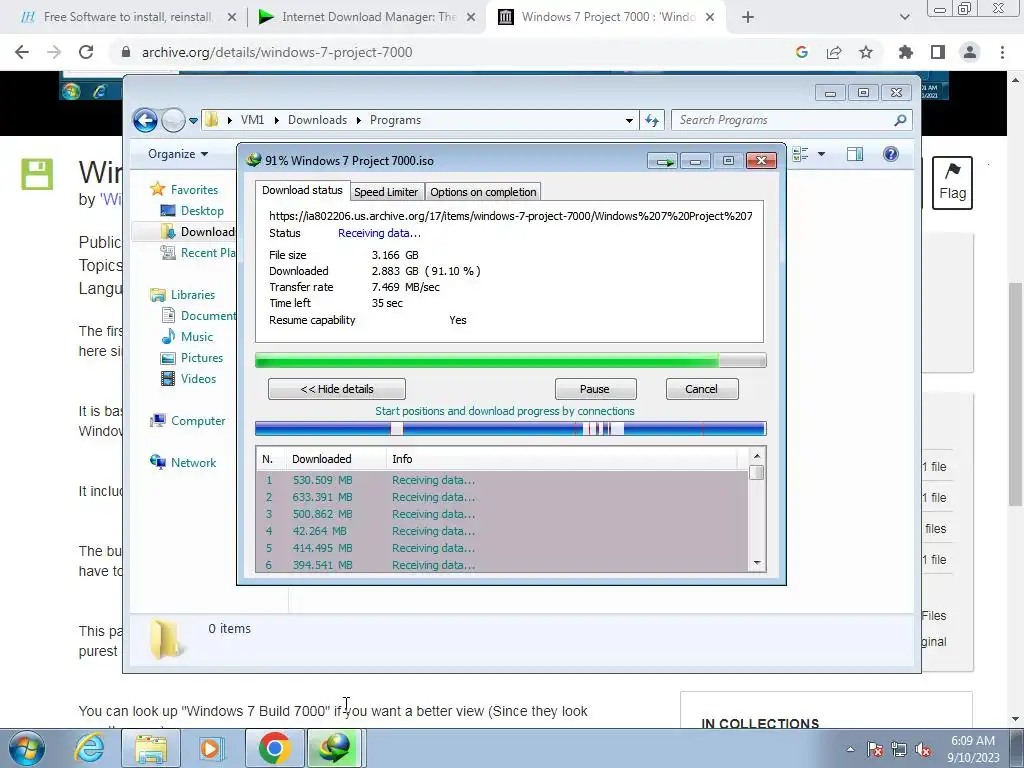The width and height of the screenshot is (1024, 768).
Task: Click the change view icon in Explorer
Action: coord(801,154)
